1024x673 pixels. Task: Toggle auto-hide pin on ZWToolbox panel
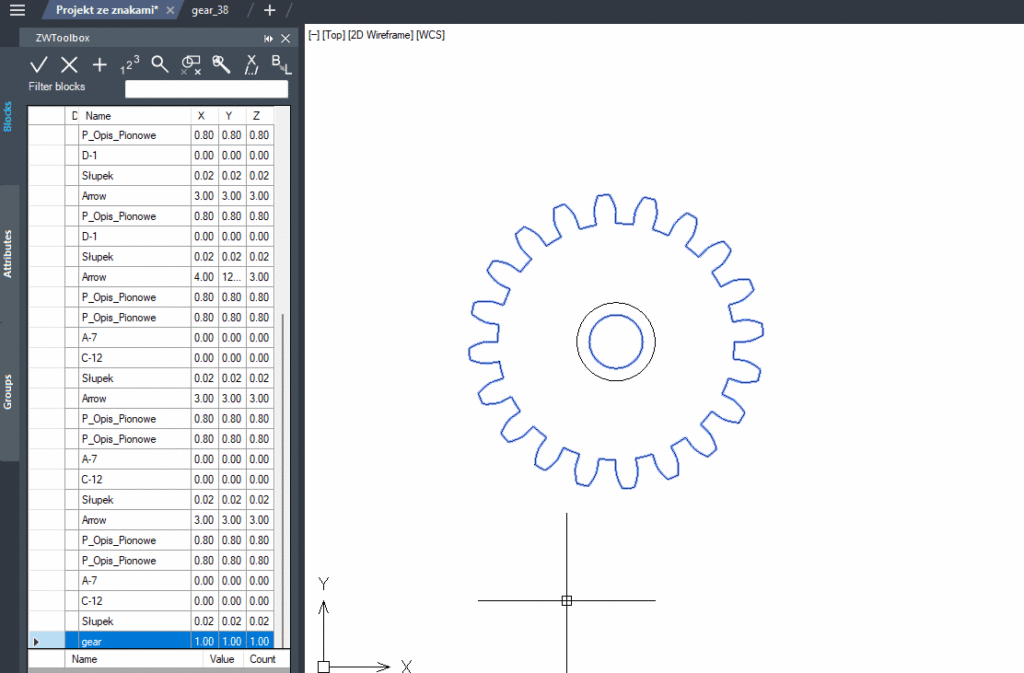point(268,39)
